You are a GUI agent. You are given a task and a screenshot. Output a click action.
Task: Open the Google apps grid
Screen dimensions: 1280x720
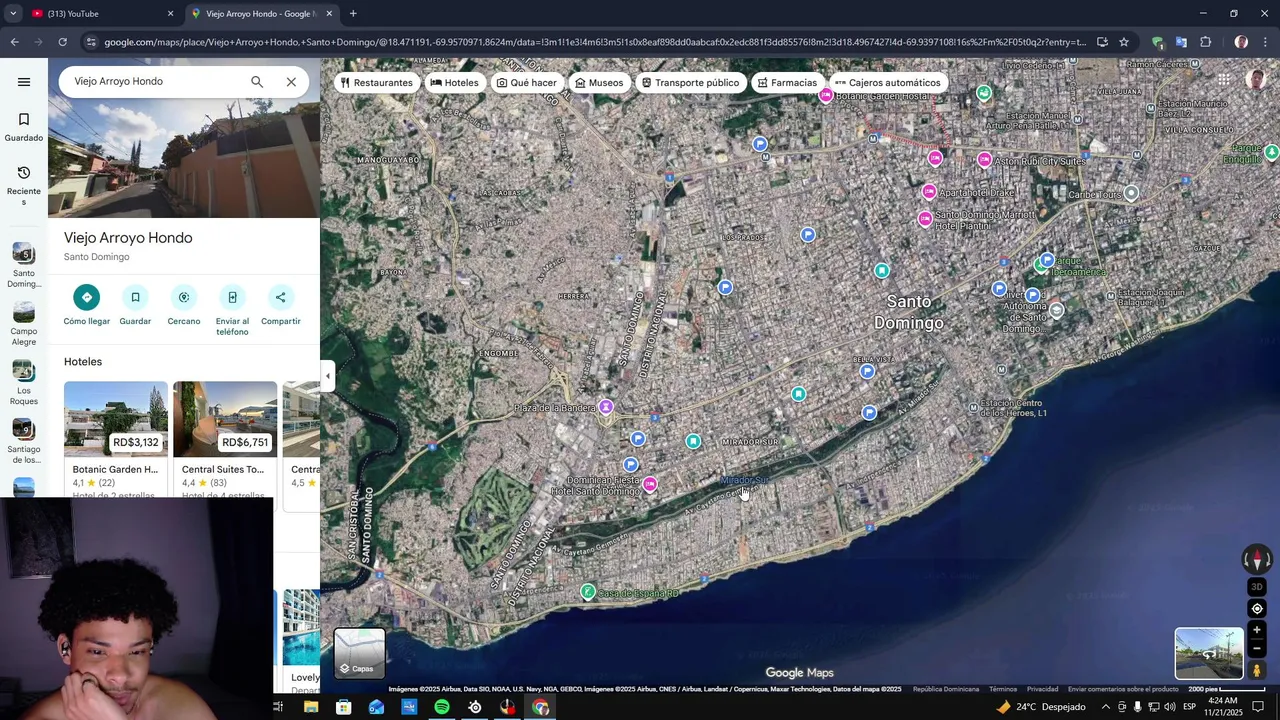(1224, 80)
